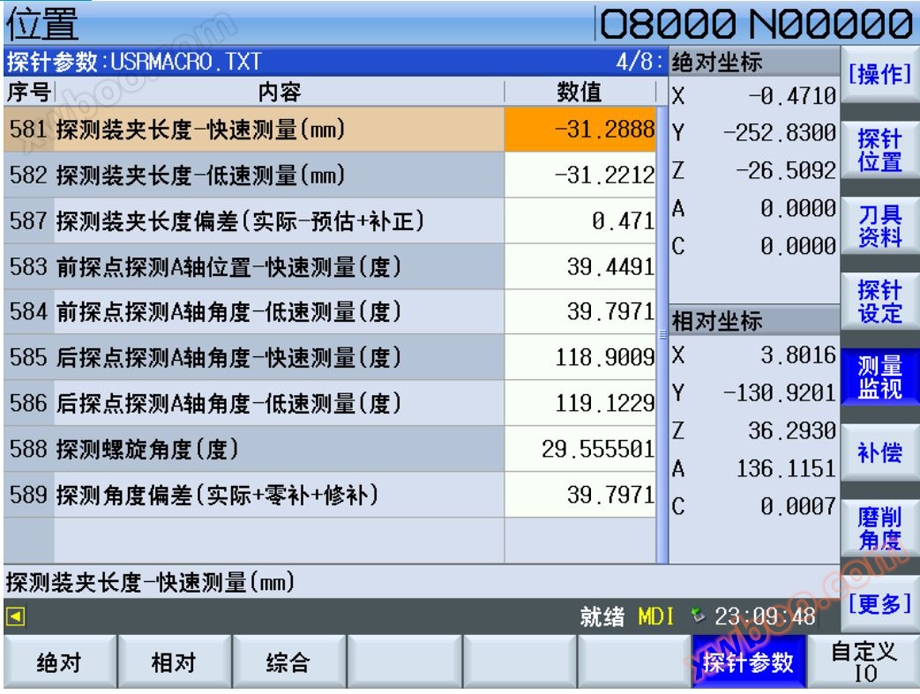Click the vertical scrollbar beside the parameter table

(x=661, y=330)
